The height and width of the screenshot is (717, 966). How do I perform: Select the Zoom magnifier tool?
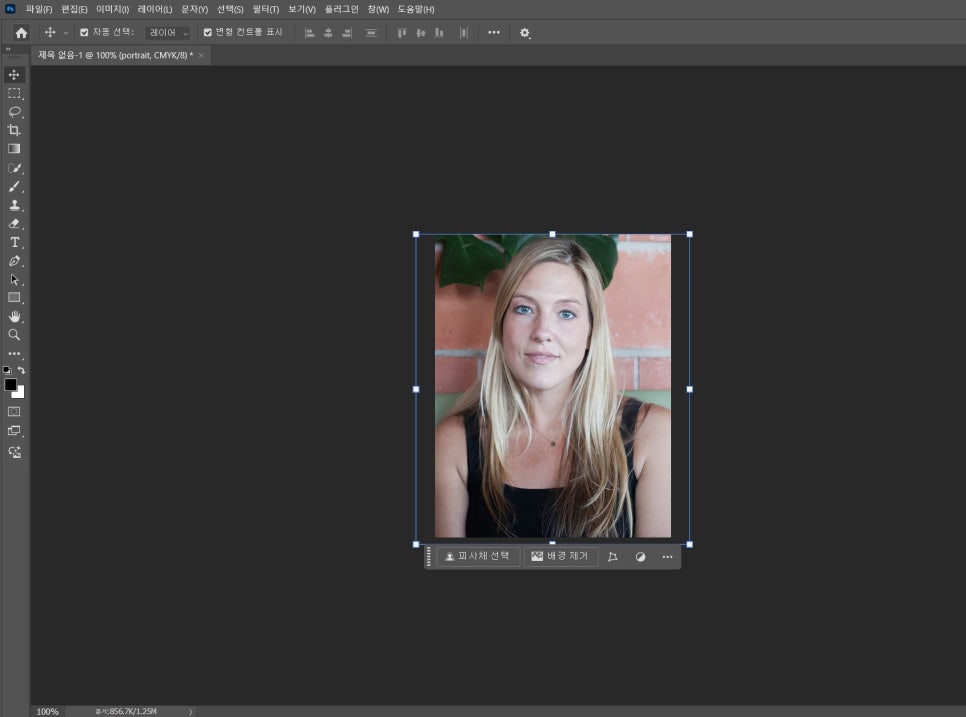[14, 335]
